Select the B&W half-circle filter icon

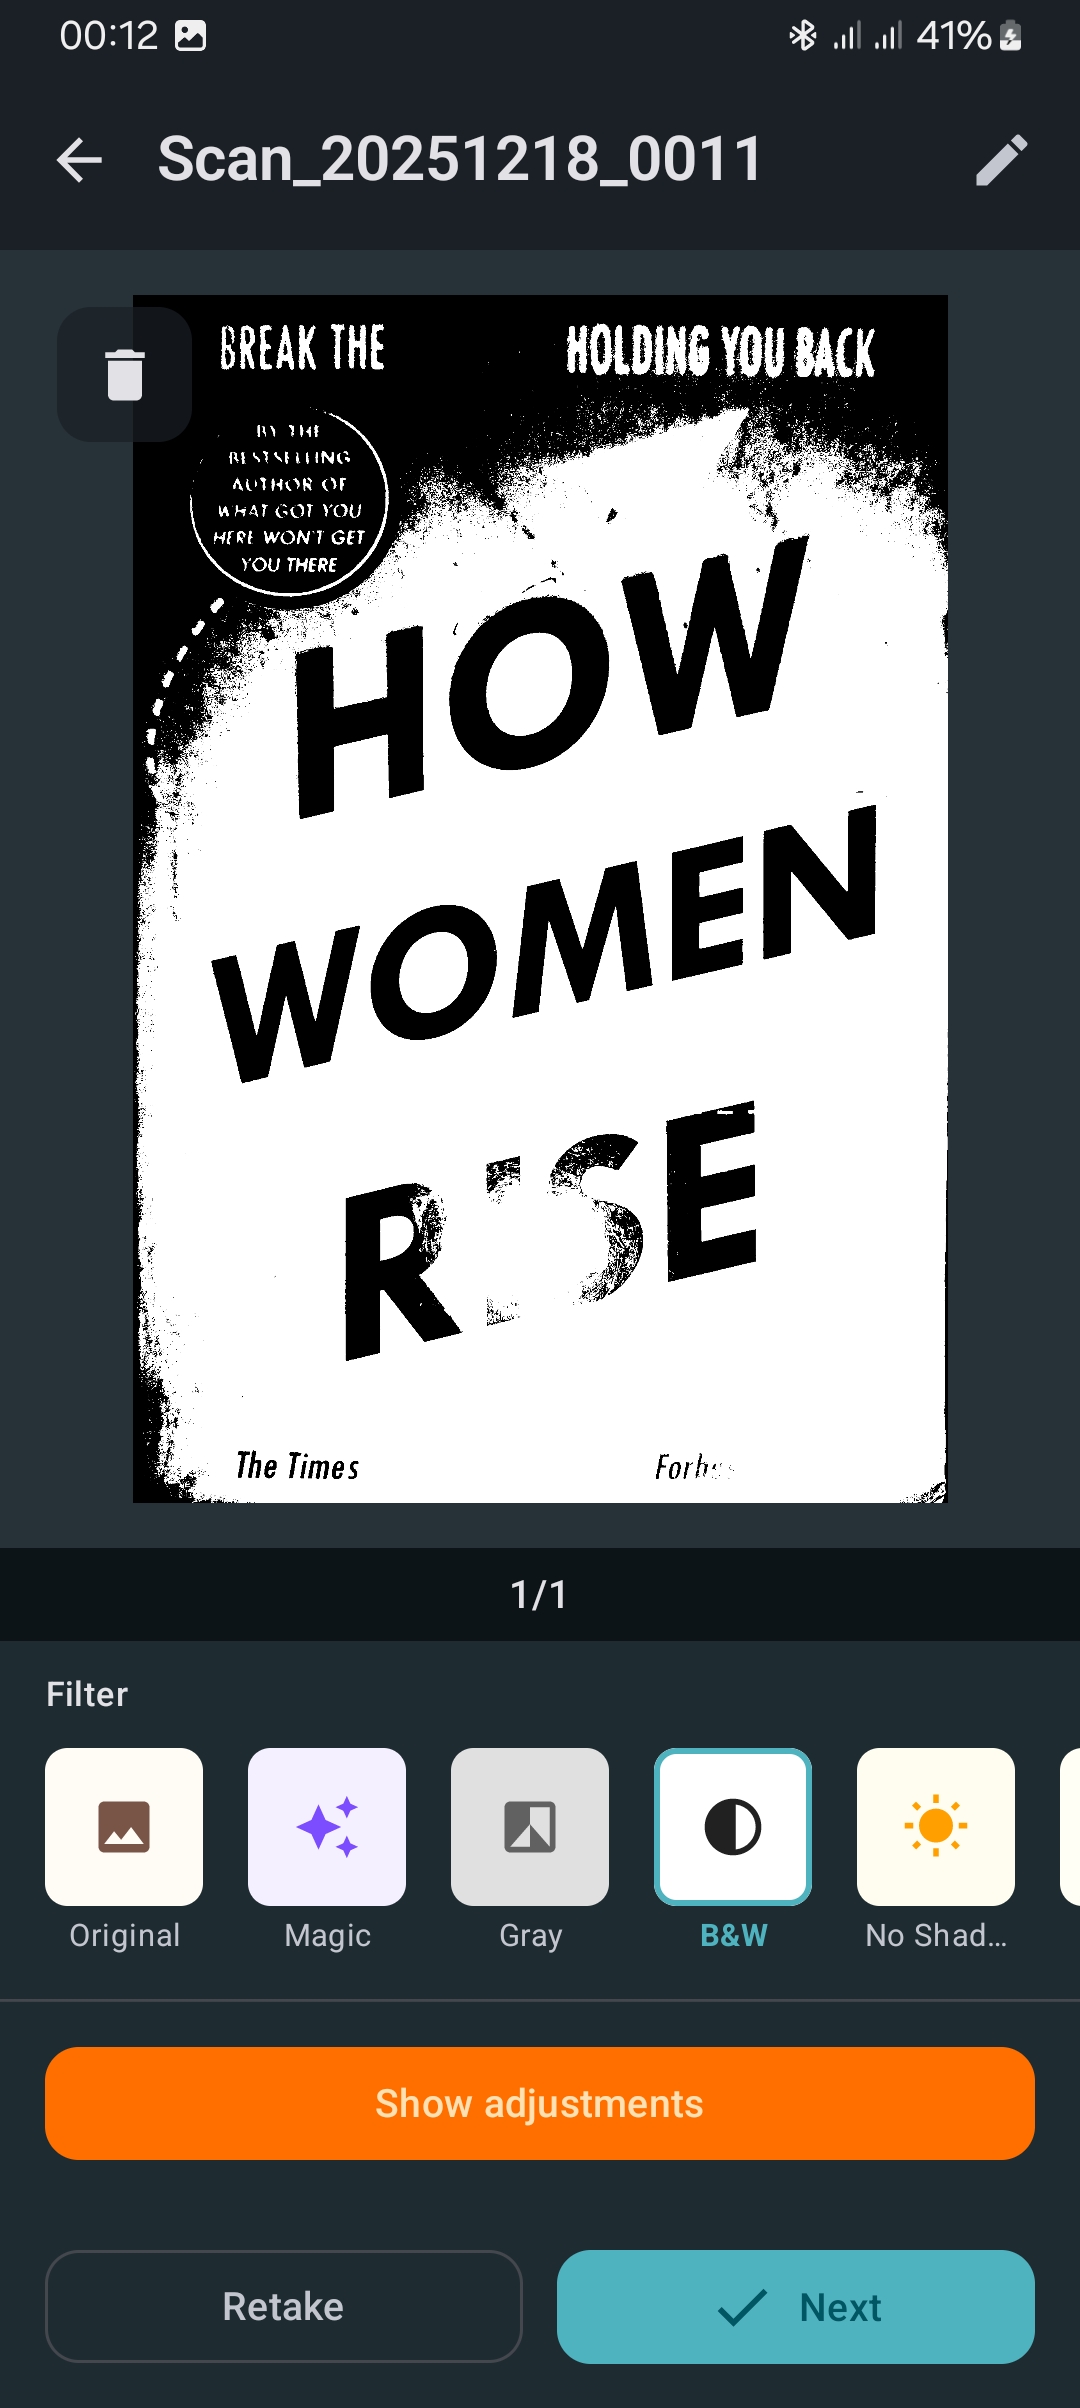[733, 1826]
